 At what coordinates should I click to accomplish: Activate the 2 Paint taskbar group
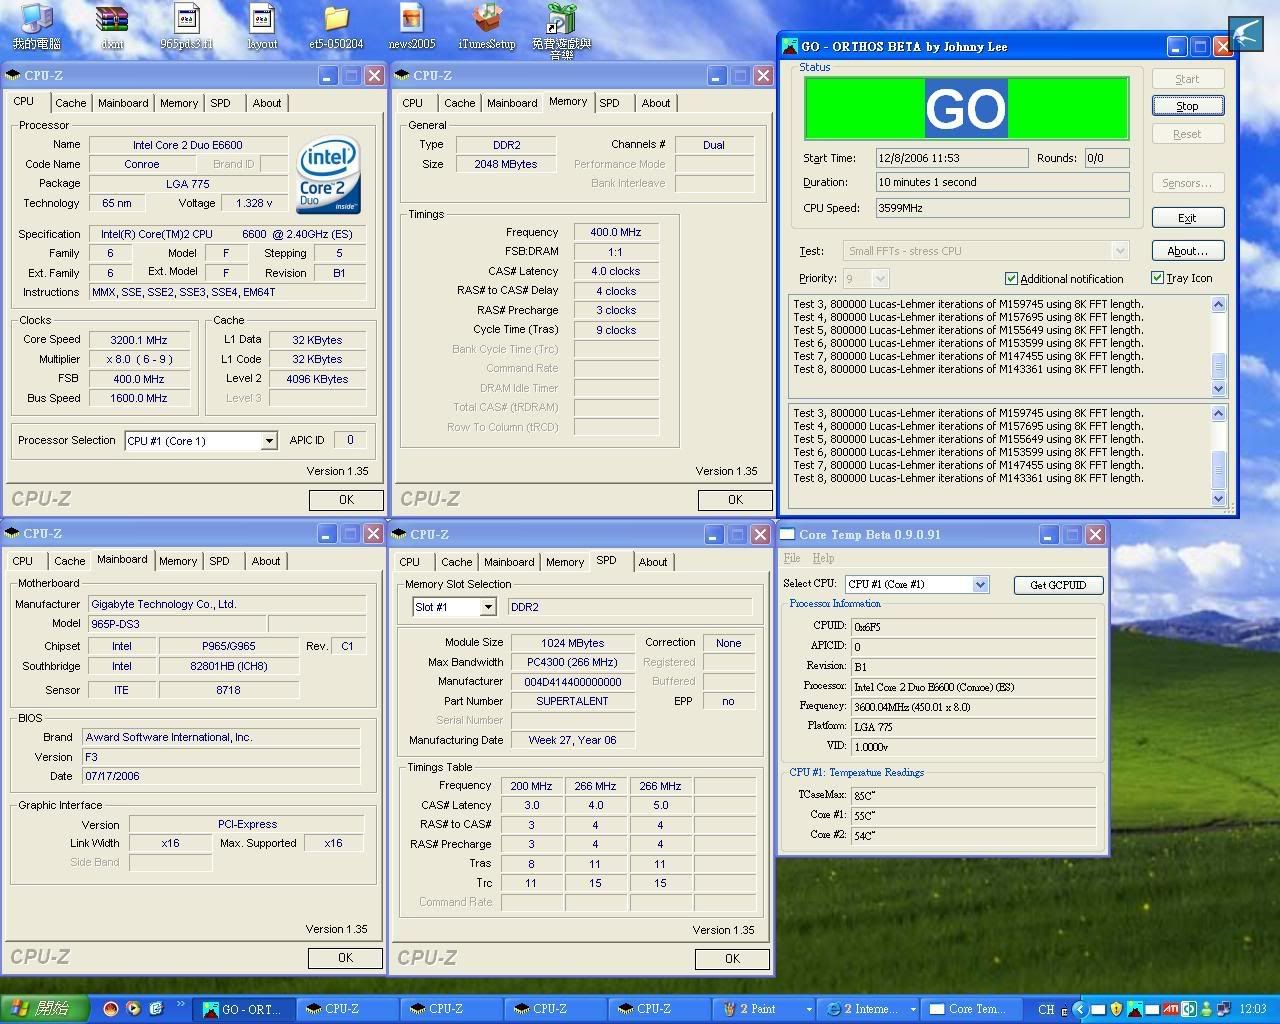point(764,1009)
